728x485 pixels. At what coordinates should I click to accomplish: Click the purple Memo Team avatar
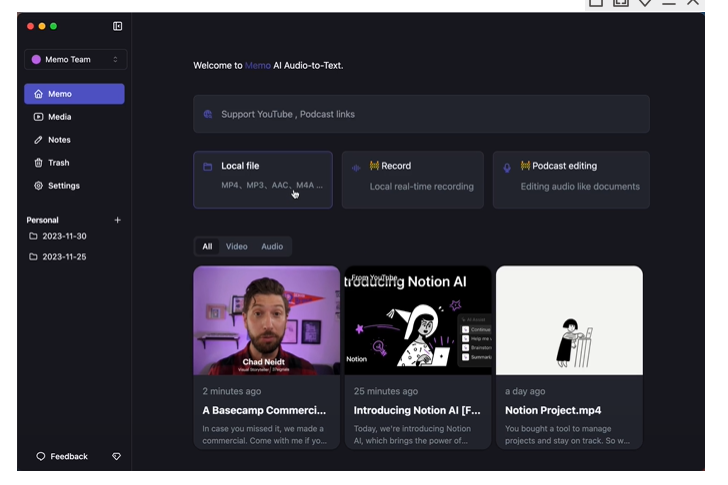point(36,59)
